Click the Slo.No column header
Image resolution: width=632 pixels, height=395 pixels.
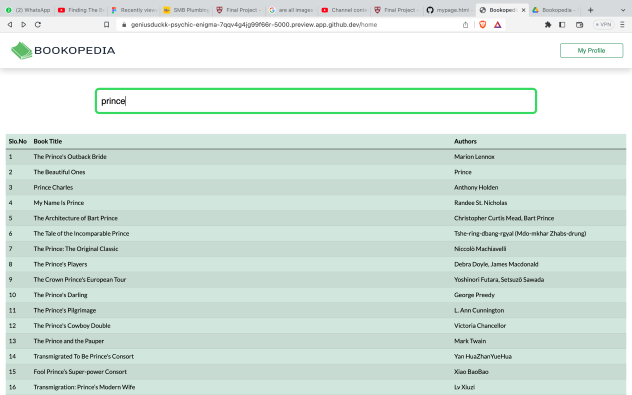pyautogui.click(x=18, y=141)
